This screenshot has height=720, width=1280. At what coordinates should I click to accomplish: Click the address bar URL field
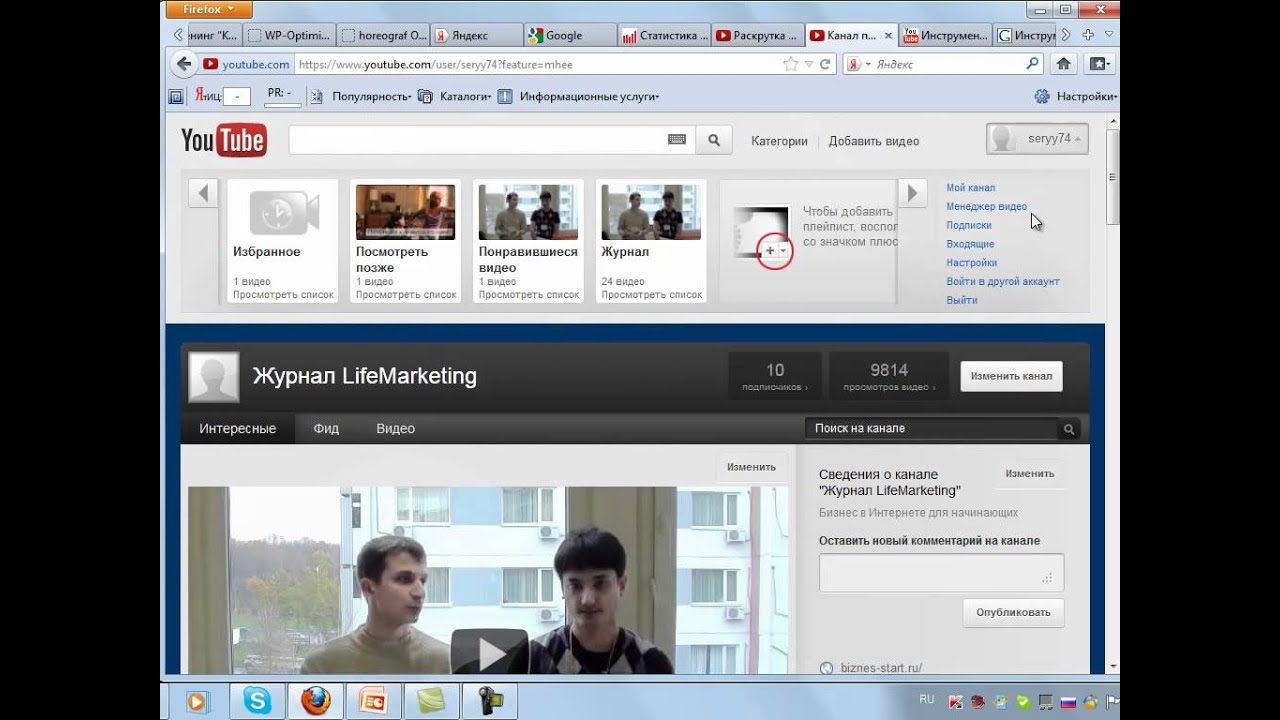(x=538, y=64)
